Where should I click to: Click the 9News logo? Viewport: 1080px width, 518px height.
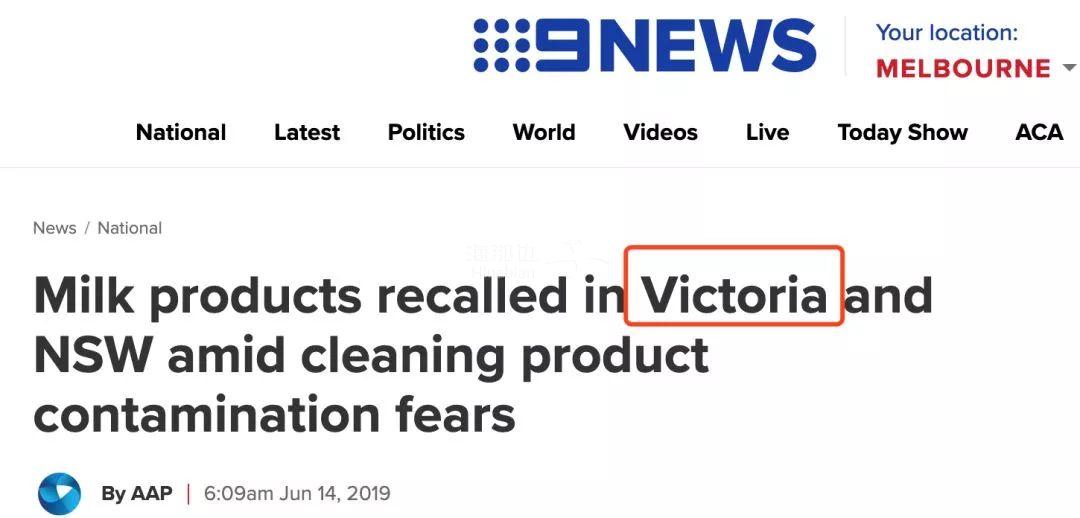pyautogui.click(x=645, y=45)
